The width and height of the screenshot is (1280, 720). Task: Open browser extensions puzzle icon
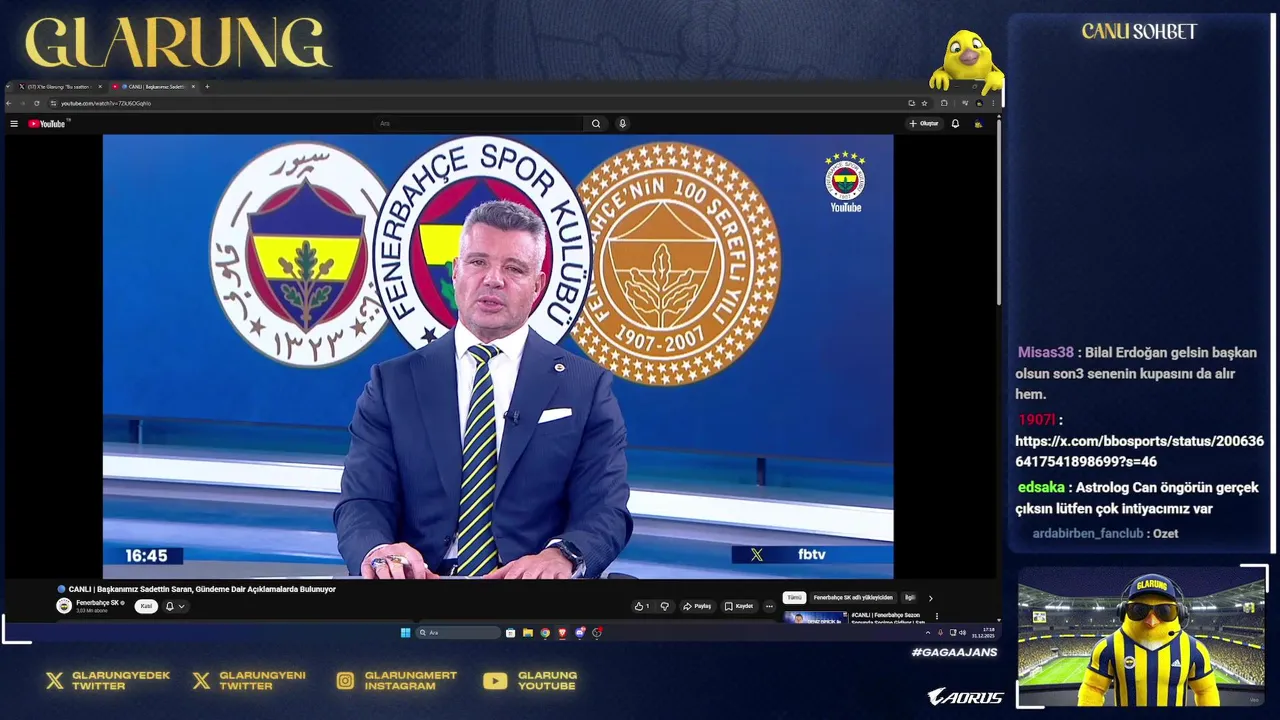pyautogui.click(x=944, y=103)
